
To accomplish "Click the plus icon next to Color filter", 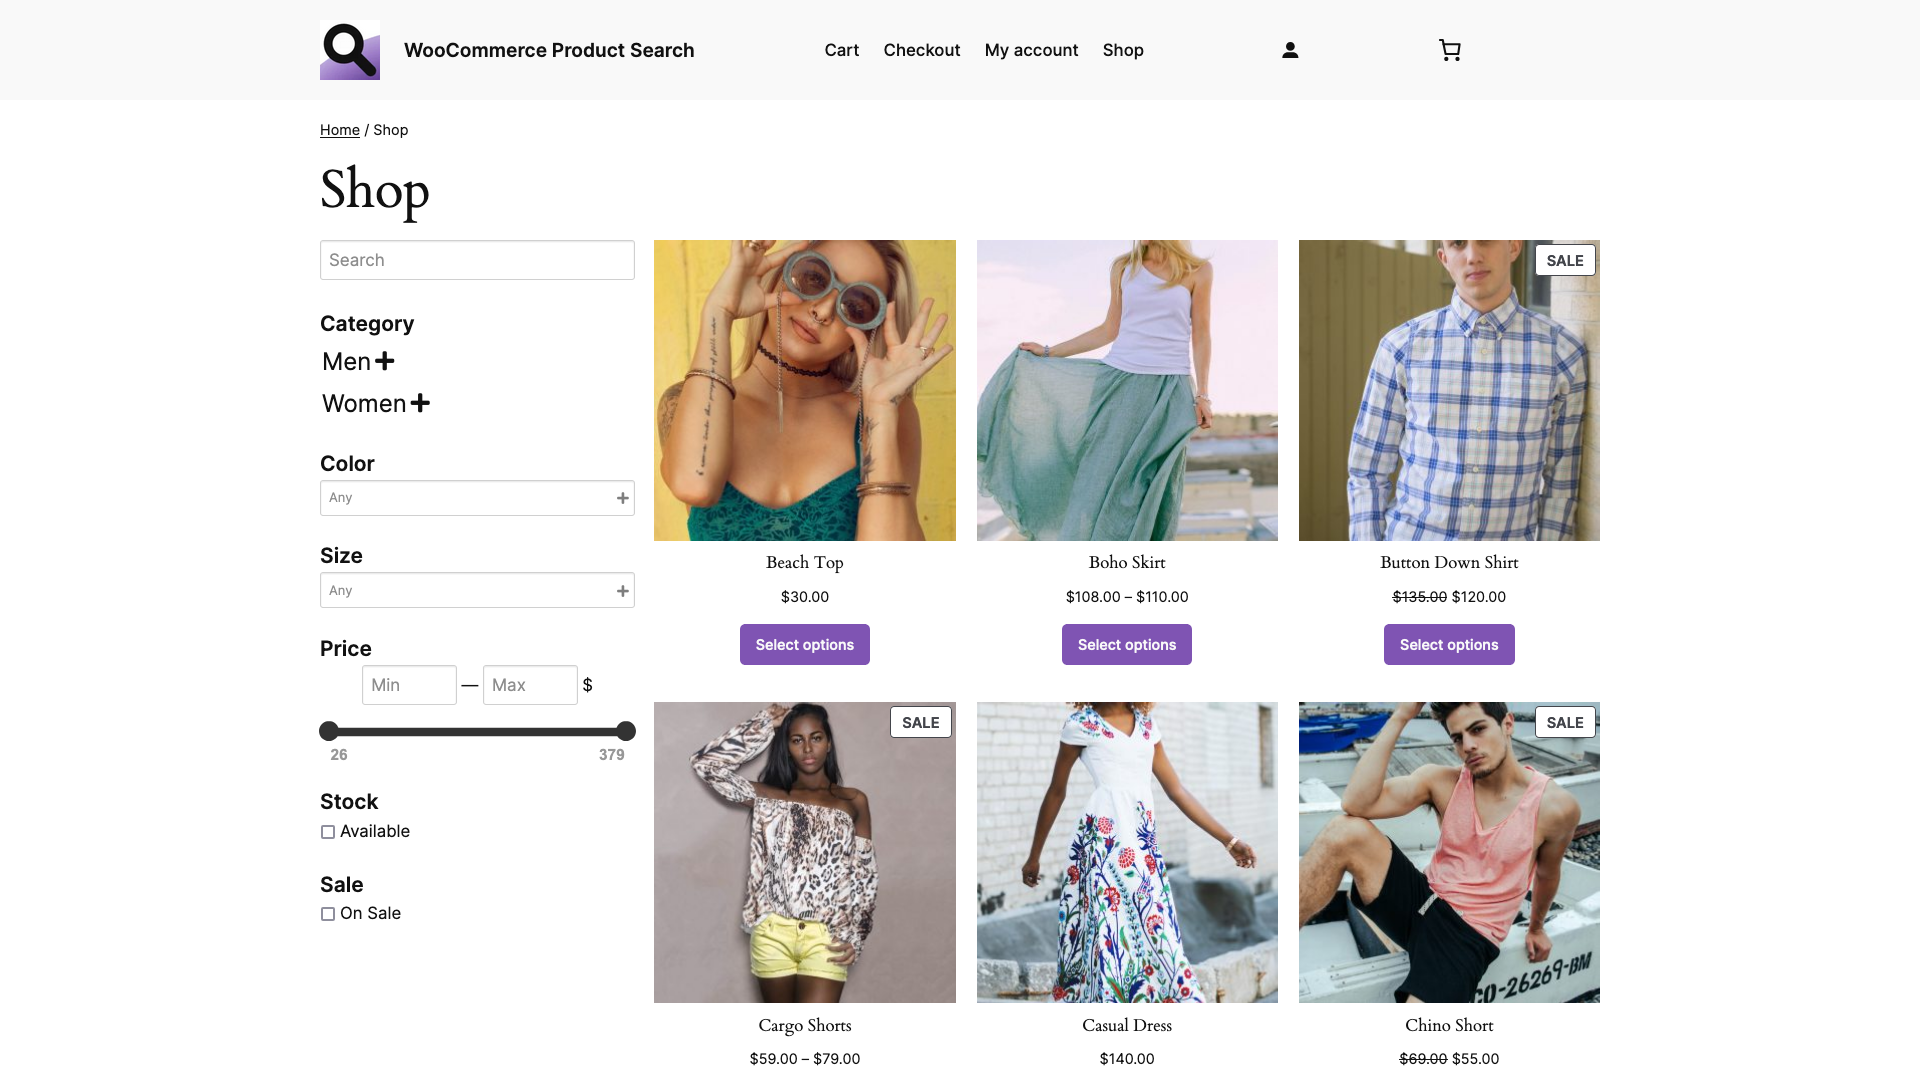I will pos(621,498).
